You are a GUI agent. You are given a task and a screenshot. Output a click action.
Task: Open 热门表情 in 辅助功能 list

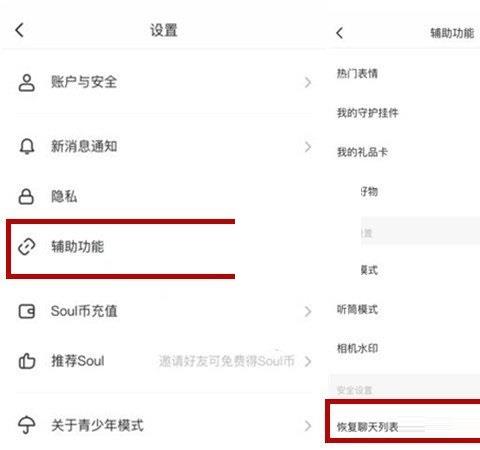tap(357, 73)
